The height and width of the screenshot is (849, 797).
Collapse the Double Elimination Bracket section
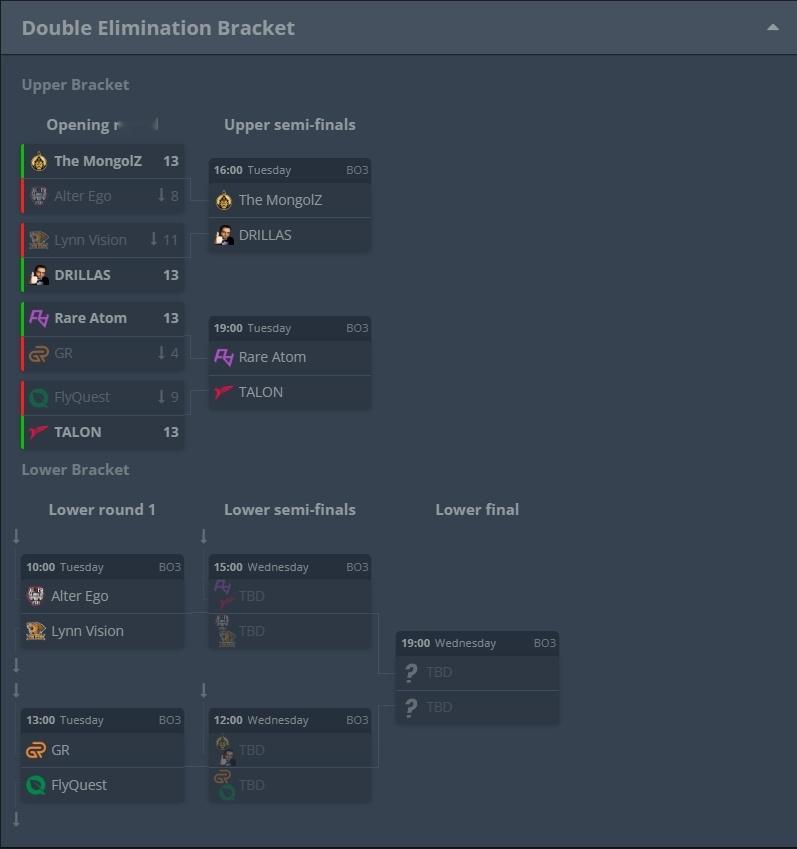coord(773,28)
